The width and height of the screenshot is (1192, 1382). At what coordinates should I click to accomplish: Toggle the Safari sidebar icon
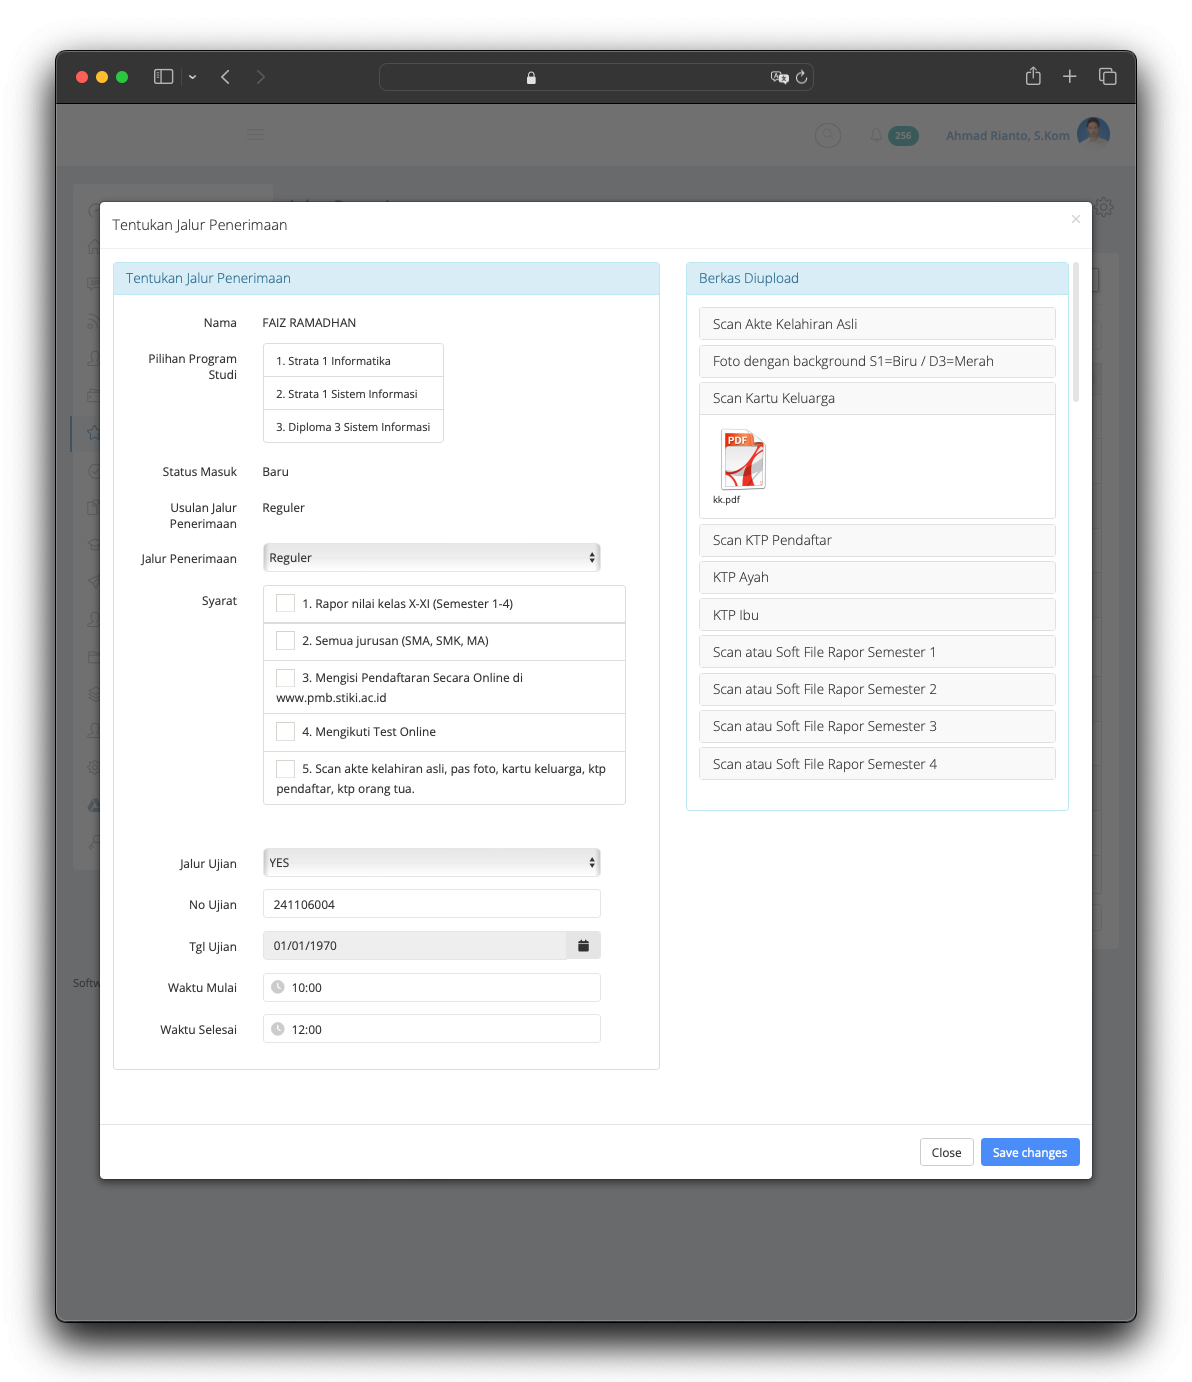[x=164, y=77]
